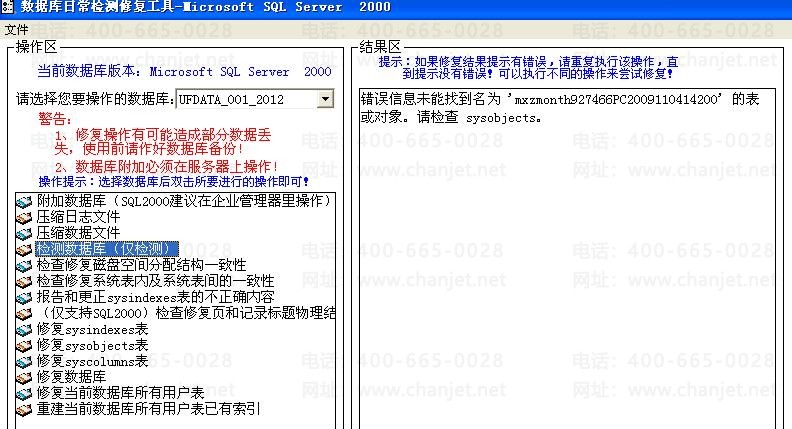The image size is (792, 429).
Task: Select 检查修复磁盘空间分配结构一致性 item
Action: 141,265
